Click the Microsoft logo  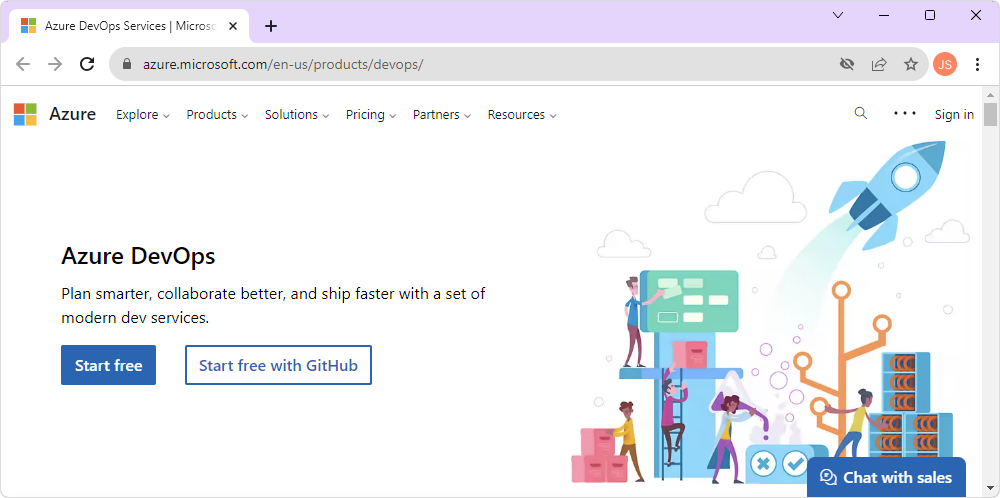[25, 114]
